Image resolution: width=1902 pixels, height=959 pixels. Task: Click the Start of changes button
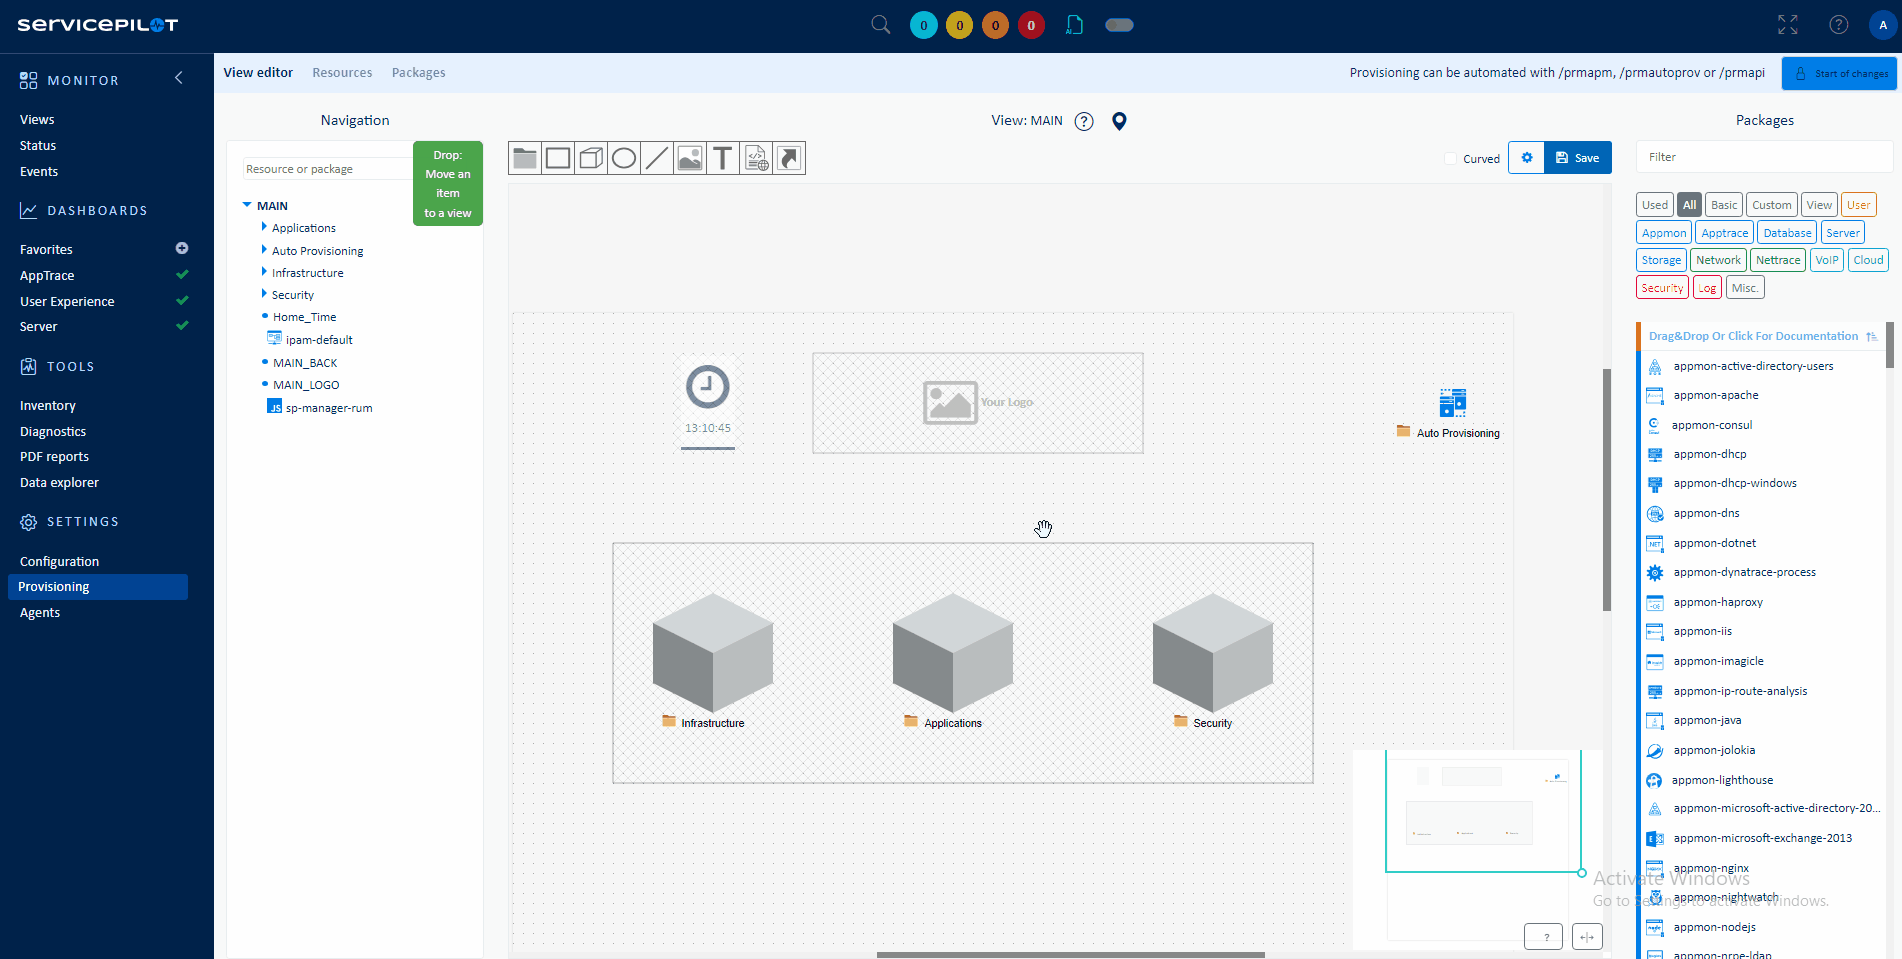click(x=1838, y=73)
